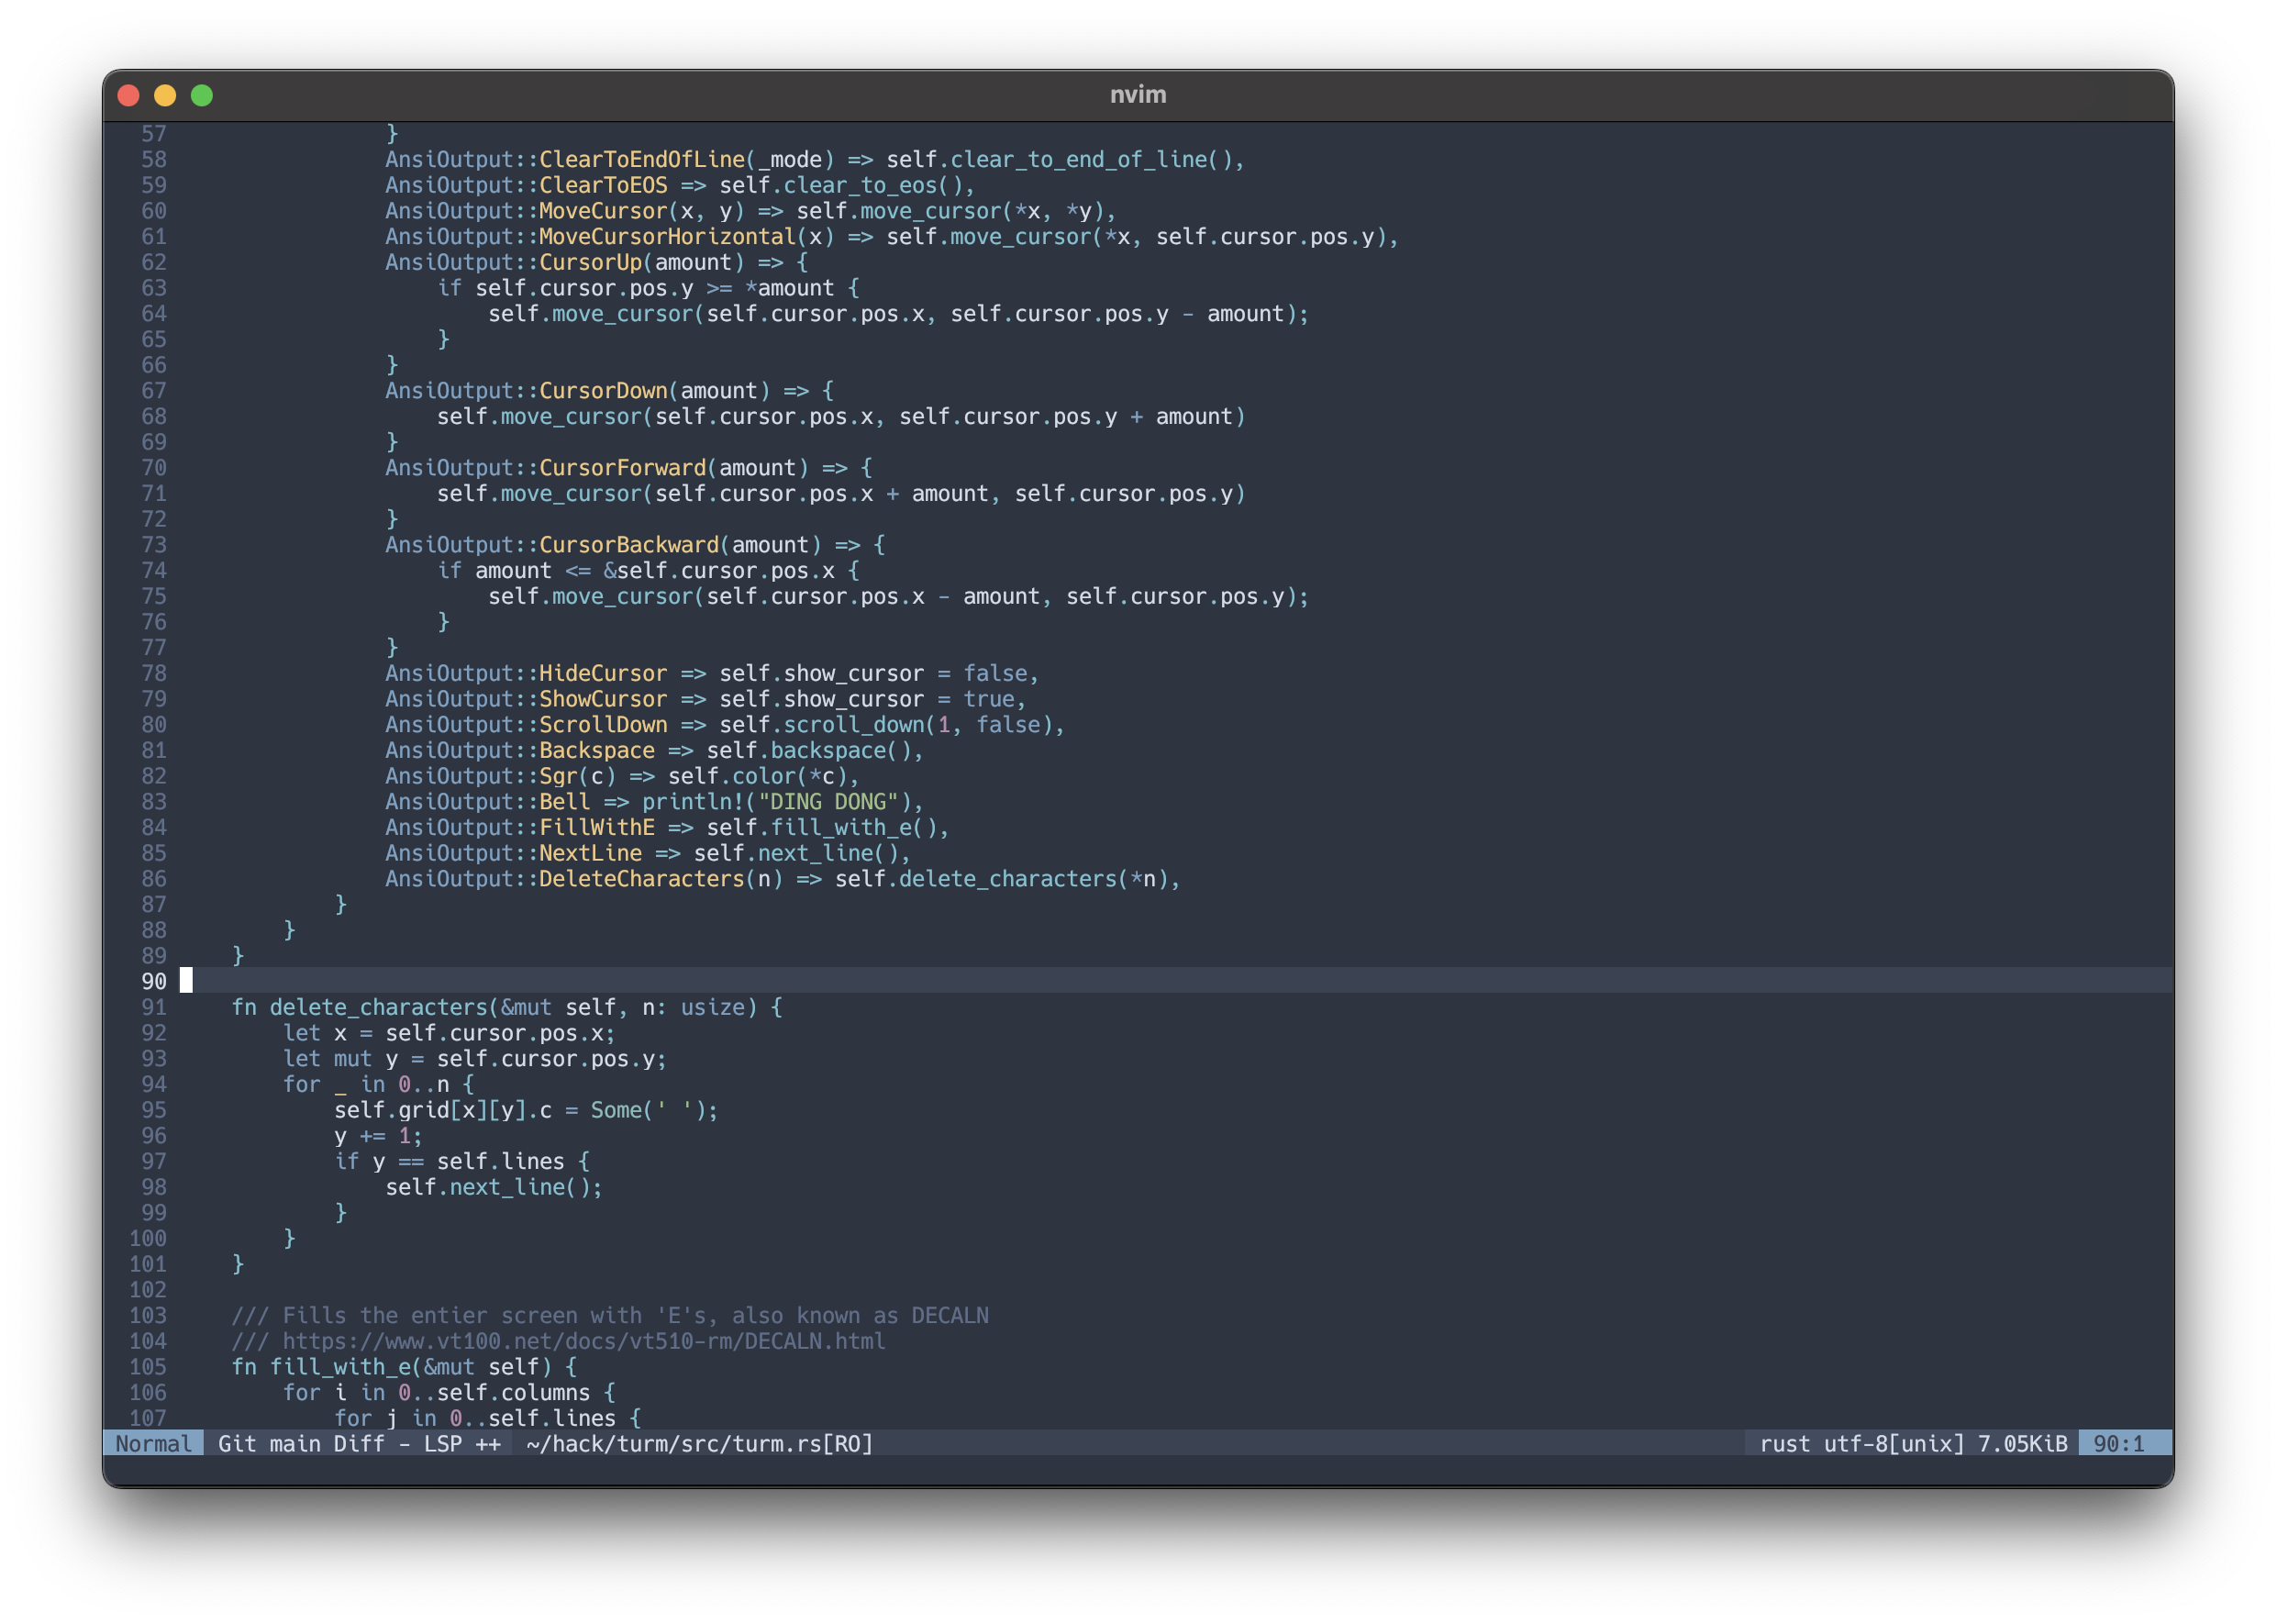This screenshot has height=1624, width=2277.
Task: Click 'mut' keyword on line 93
Action: [352, 1058]
